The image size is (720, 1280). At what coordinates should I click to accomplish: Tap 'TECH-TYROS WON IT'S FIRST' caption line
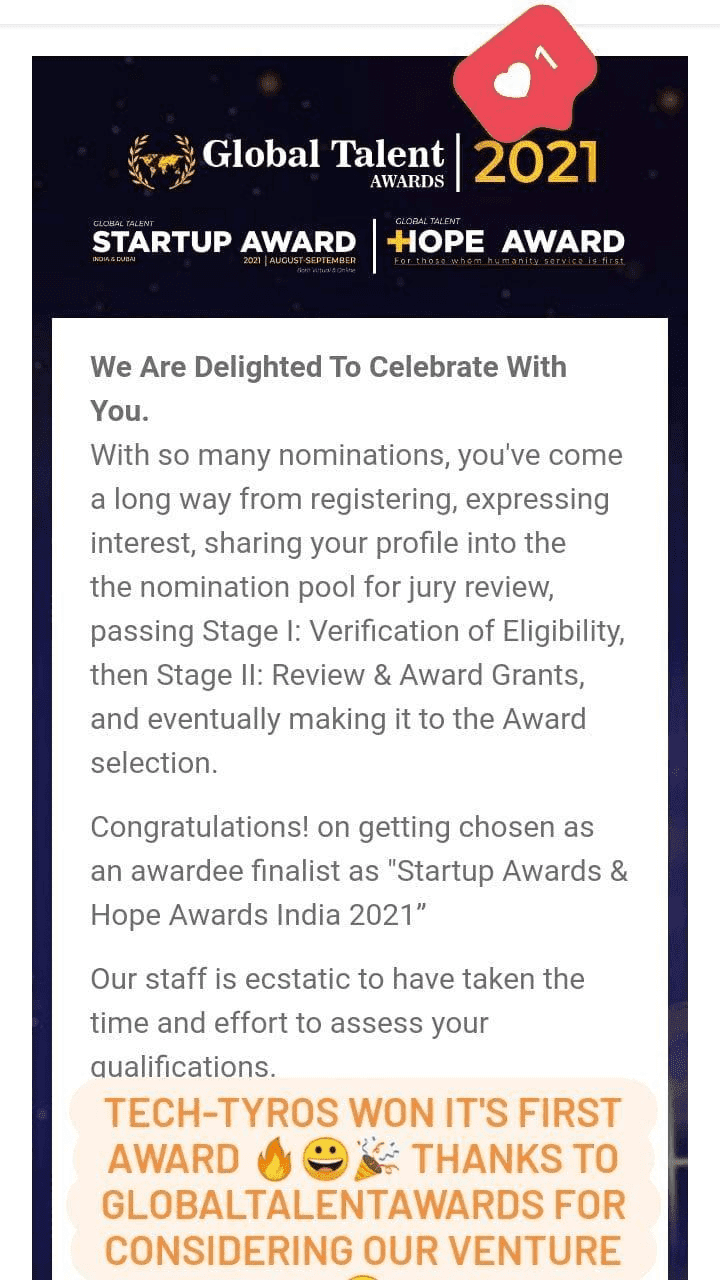363,1113
